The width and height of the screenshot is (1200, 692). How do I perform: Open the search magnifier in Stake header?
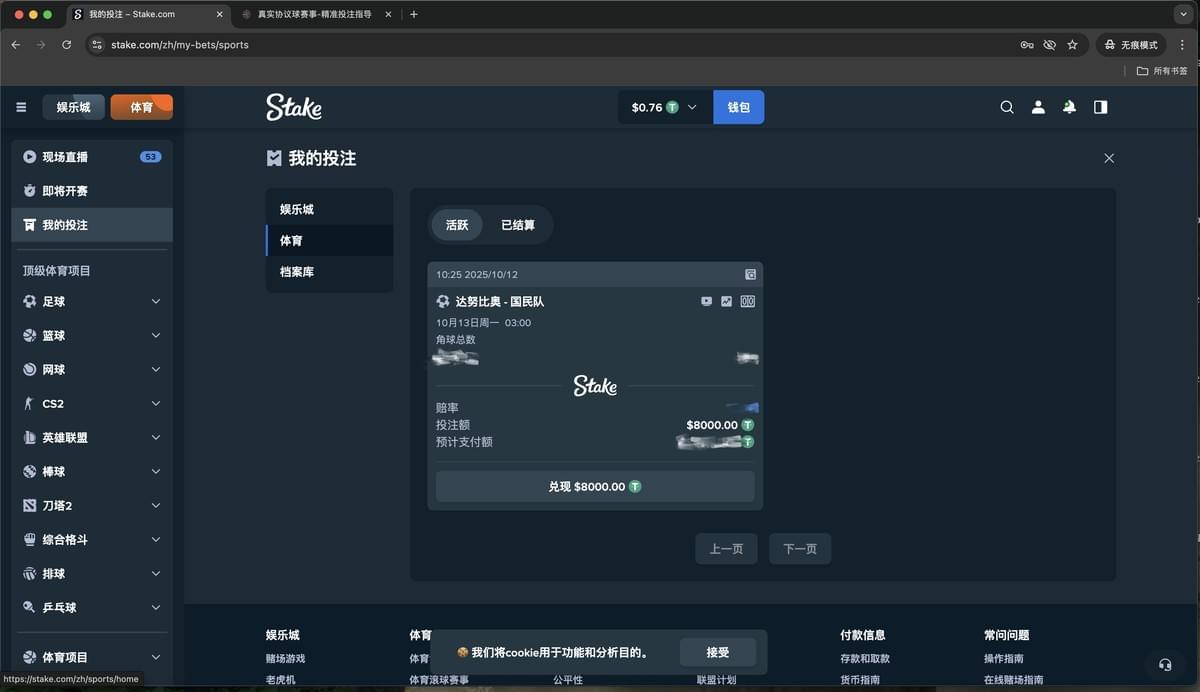pos(1007,107)
